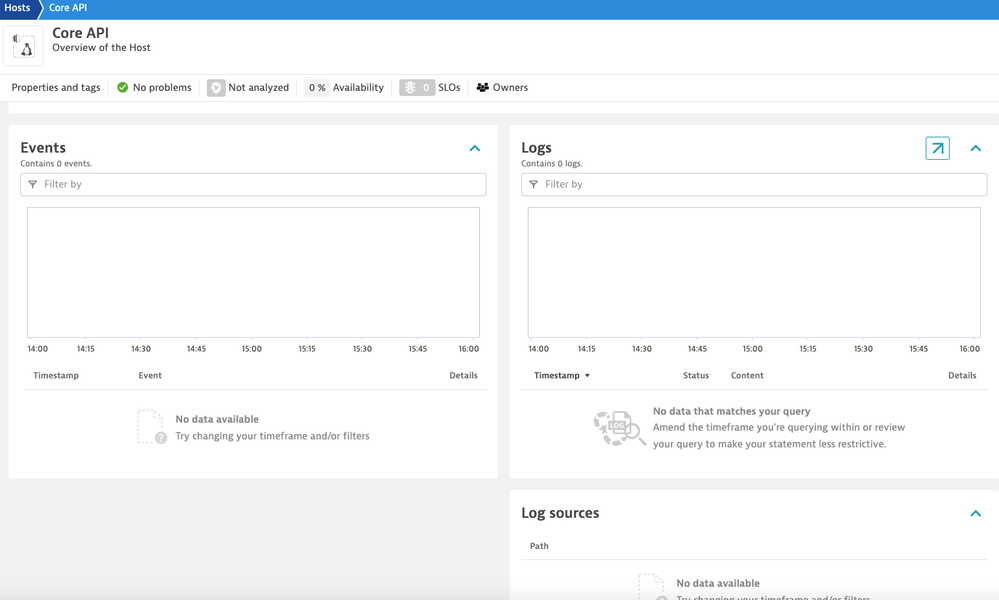Open logs in viewer via arrow icon
999x600 pixels.
coord(937,148)
